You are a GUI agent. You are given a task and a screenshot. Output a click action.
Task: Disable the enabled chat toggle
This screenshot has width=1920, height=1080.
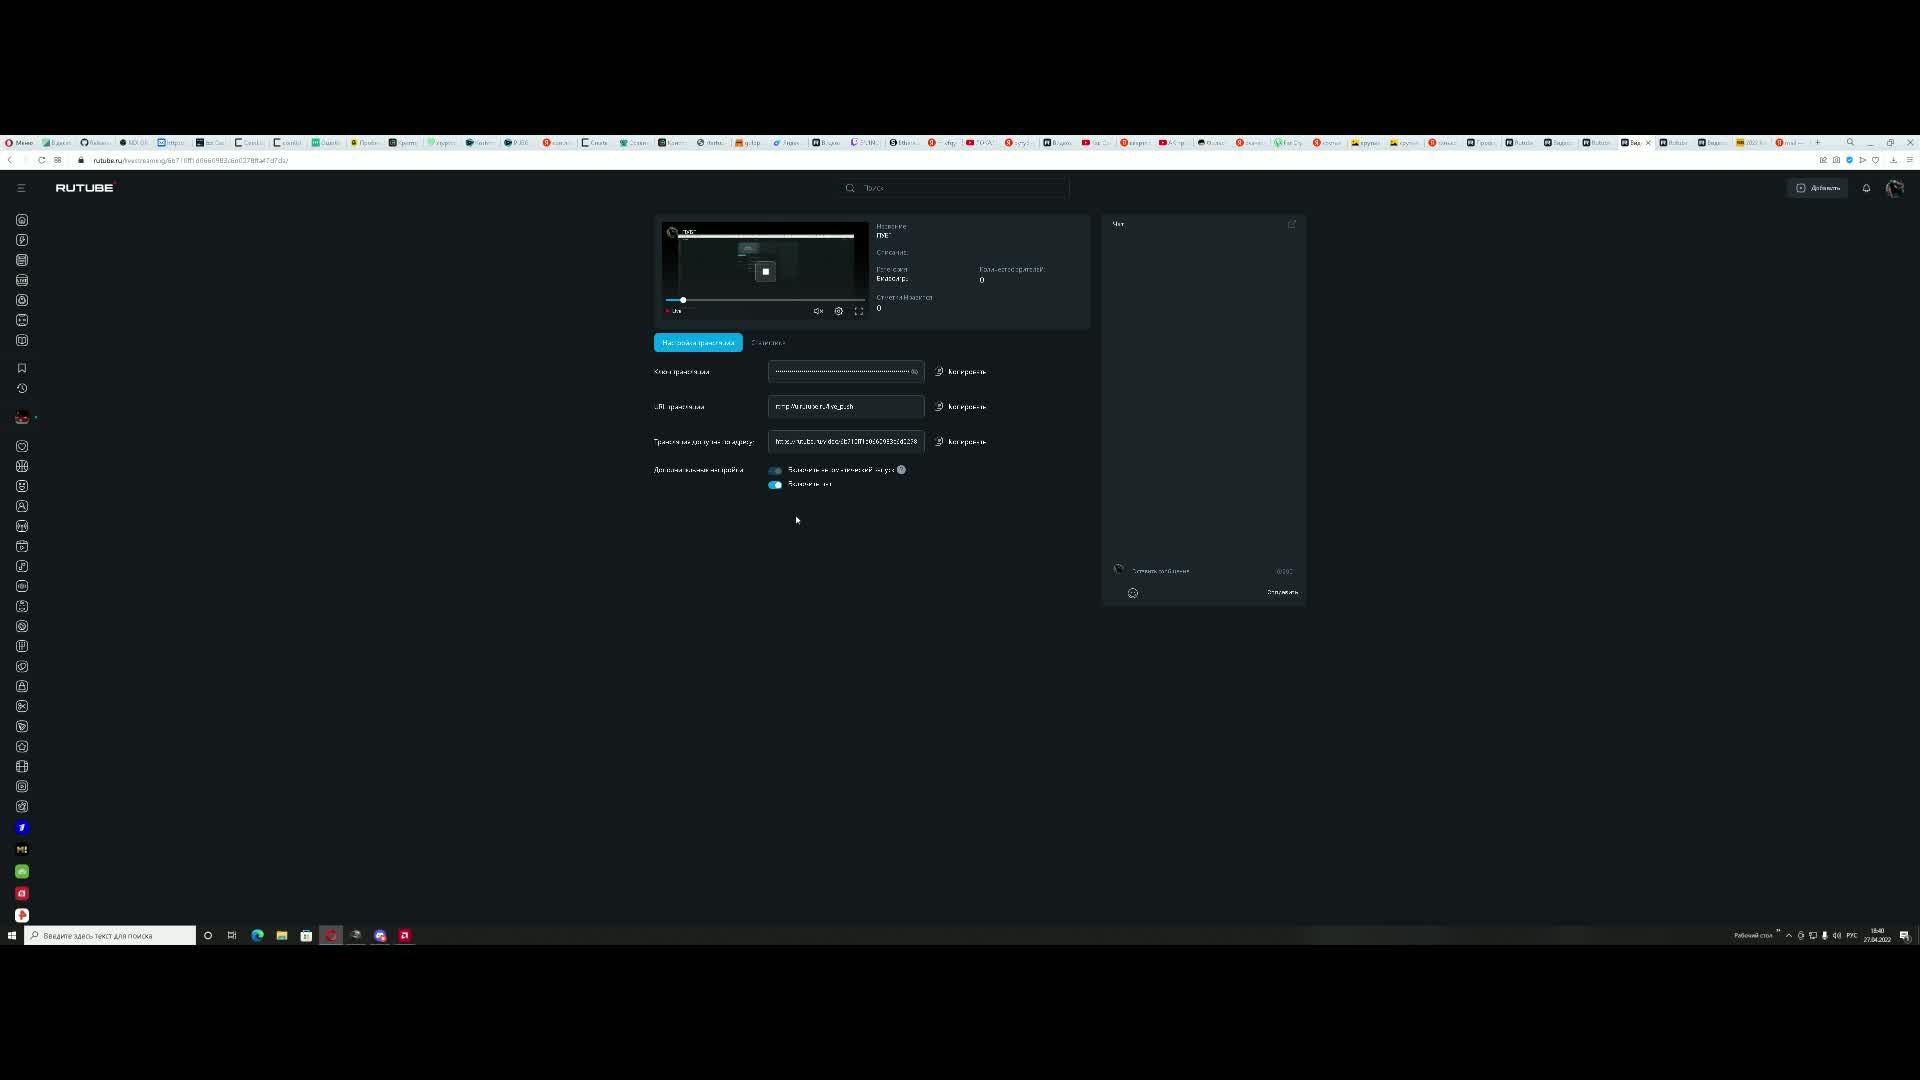tap(775, 485)
